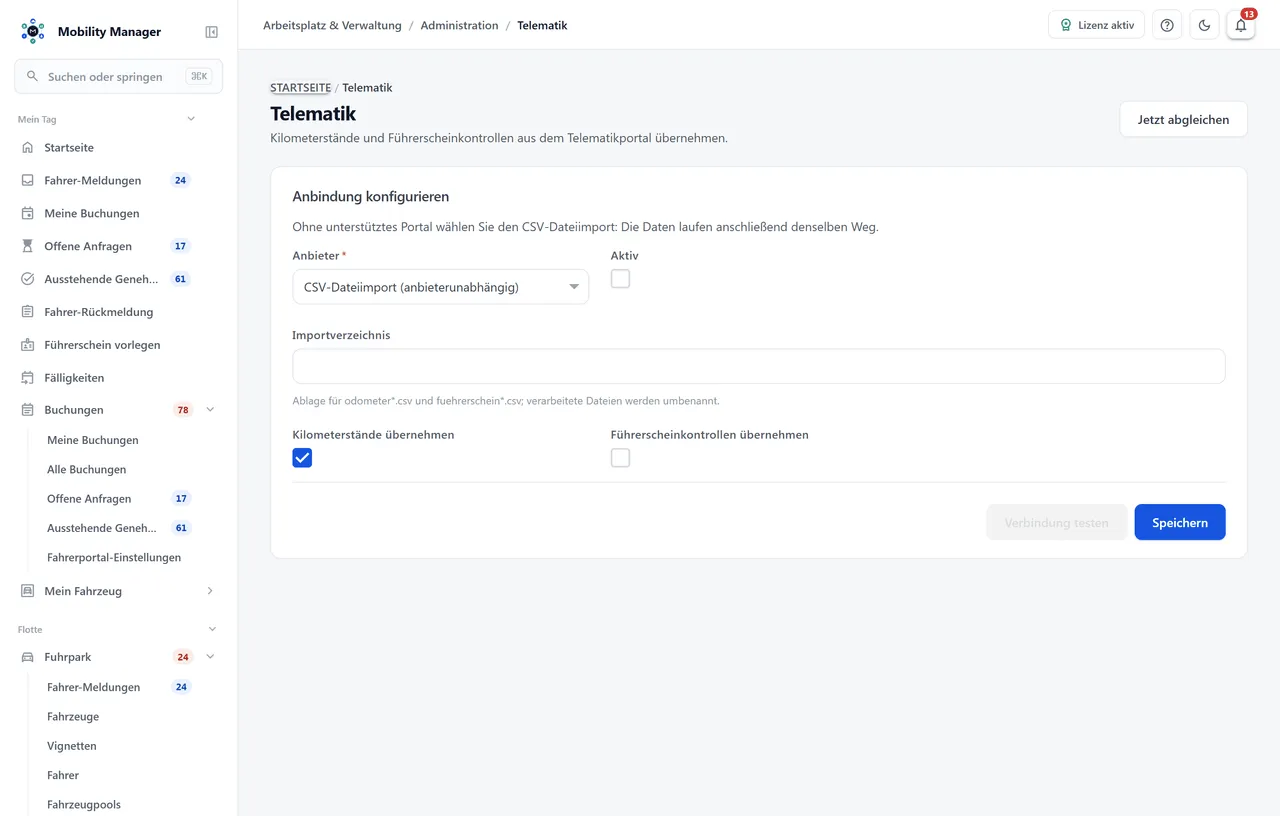Open notifications bell with 13 badge
The image size is (1280, 816).
(x=1241, y=25)
